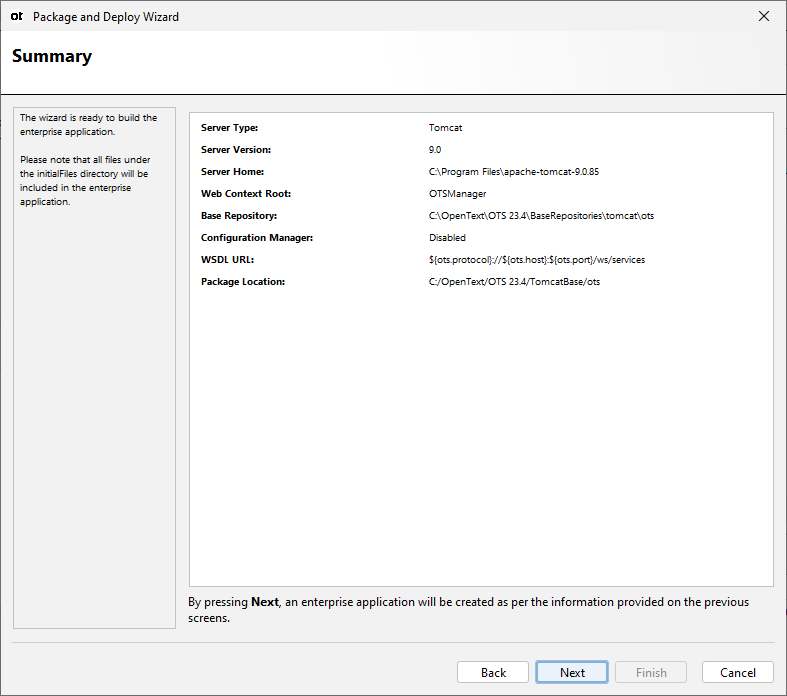Click the 9.0 server version value
Viewport: 787px width, 696px height.
click(x=435, y=150)
